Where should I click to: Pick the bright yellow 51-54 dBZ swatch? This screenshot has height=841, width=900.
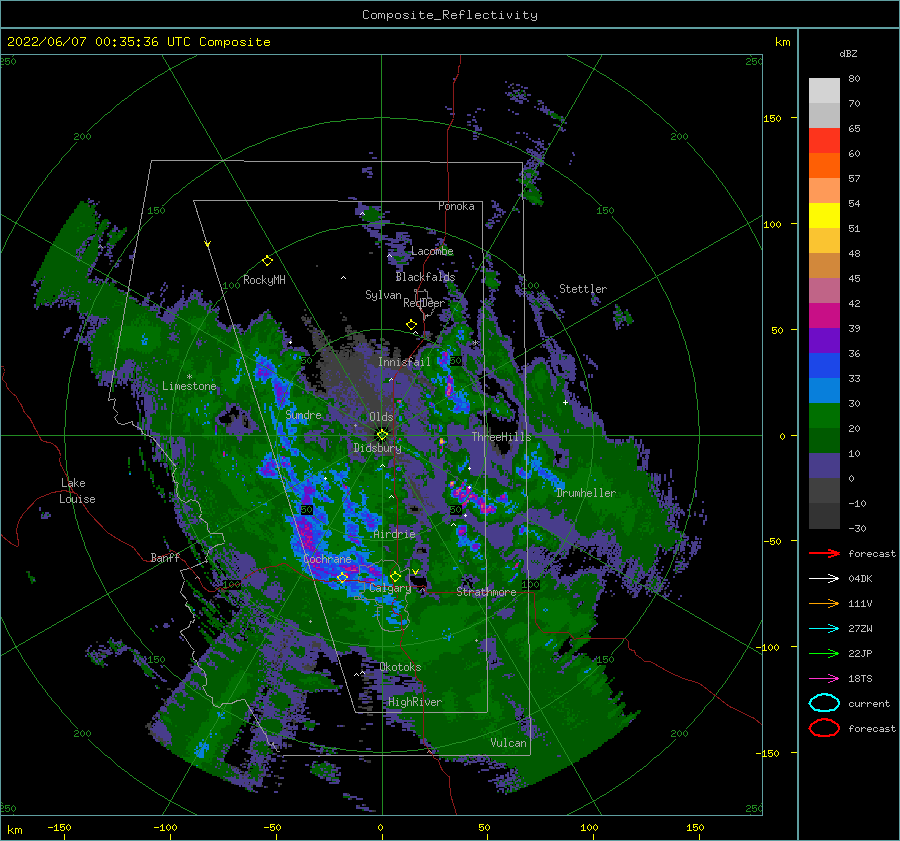pos(824,216)
